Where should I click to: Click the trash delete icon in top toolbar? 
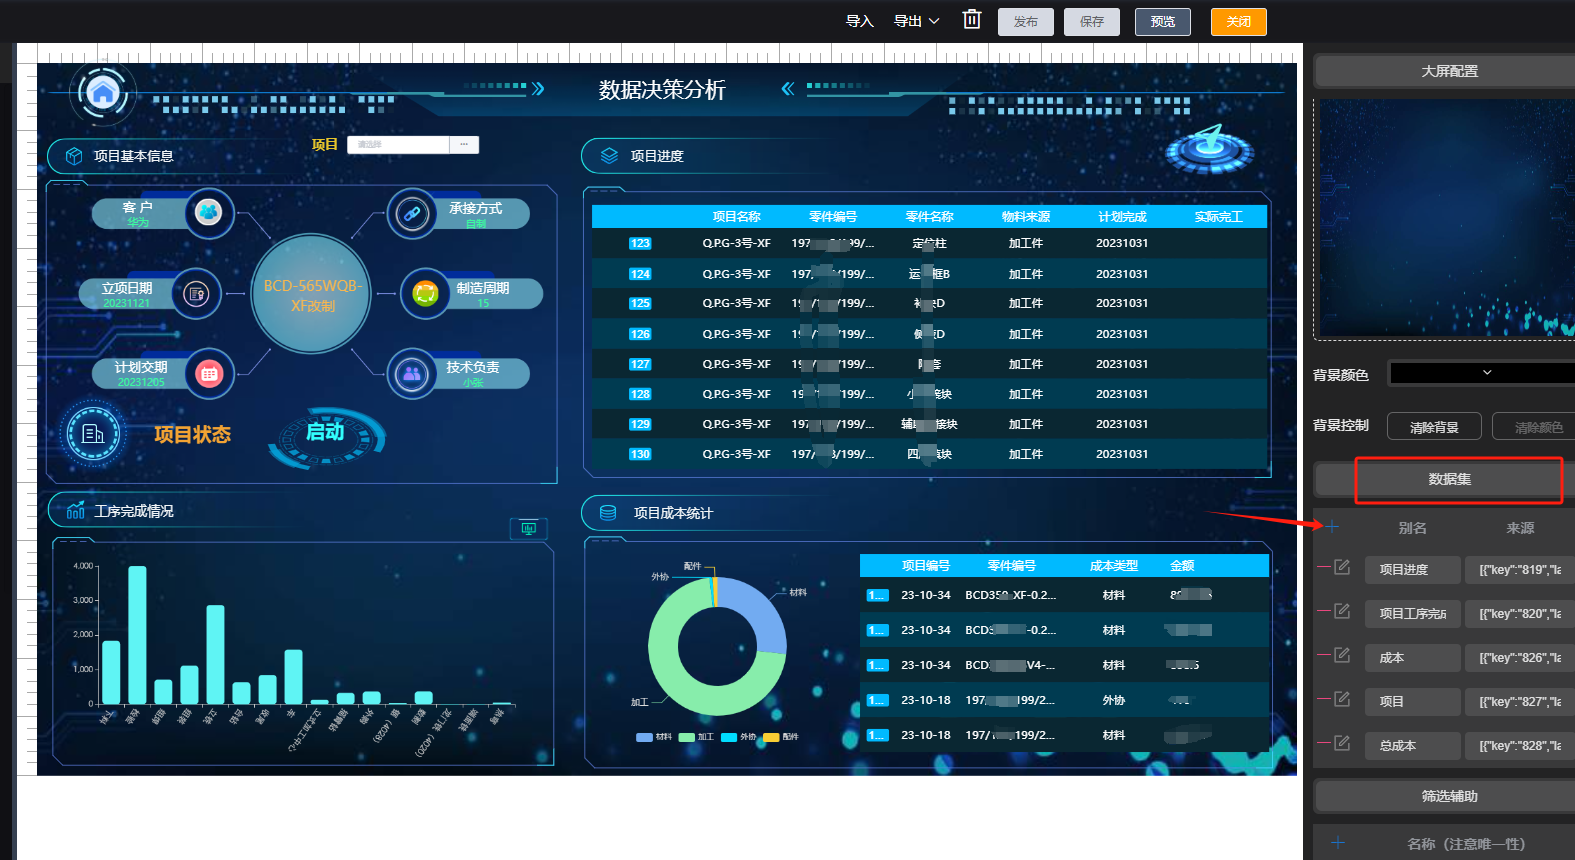coord(971,20)
